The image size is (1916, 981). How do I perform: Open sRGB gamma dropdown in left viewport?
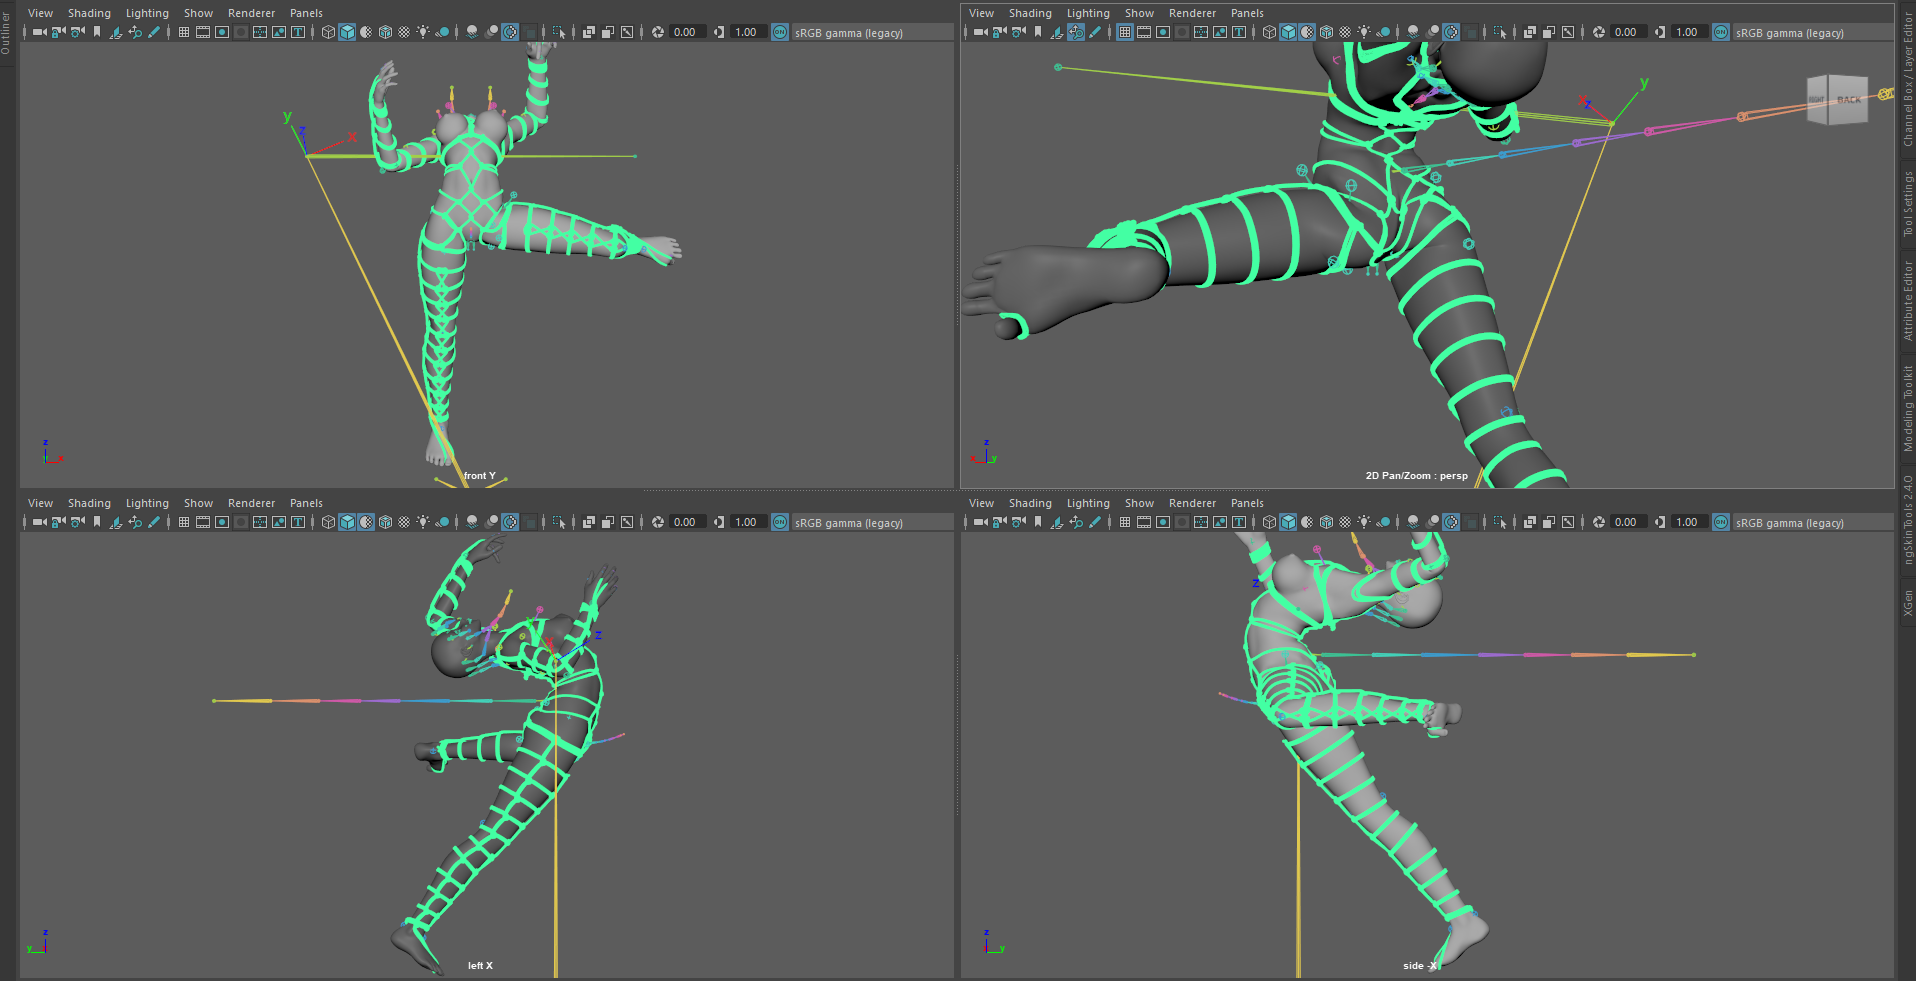(849, 523)
